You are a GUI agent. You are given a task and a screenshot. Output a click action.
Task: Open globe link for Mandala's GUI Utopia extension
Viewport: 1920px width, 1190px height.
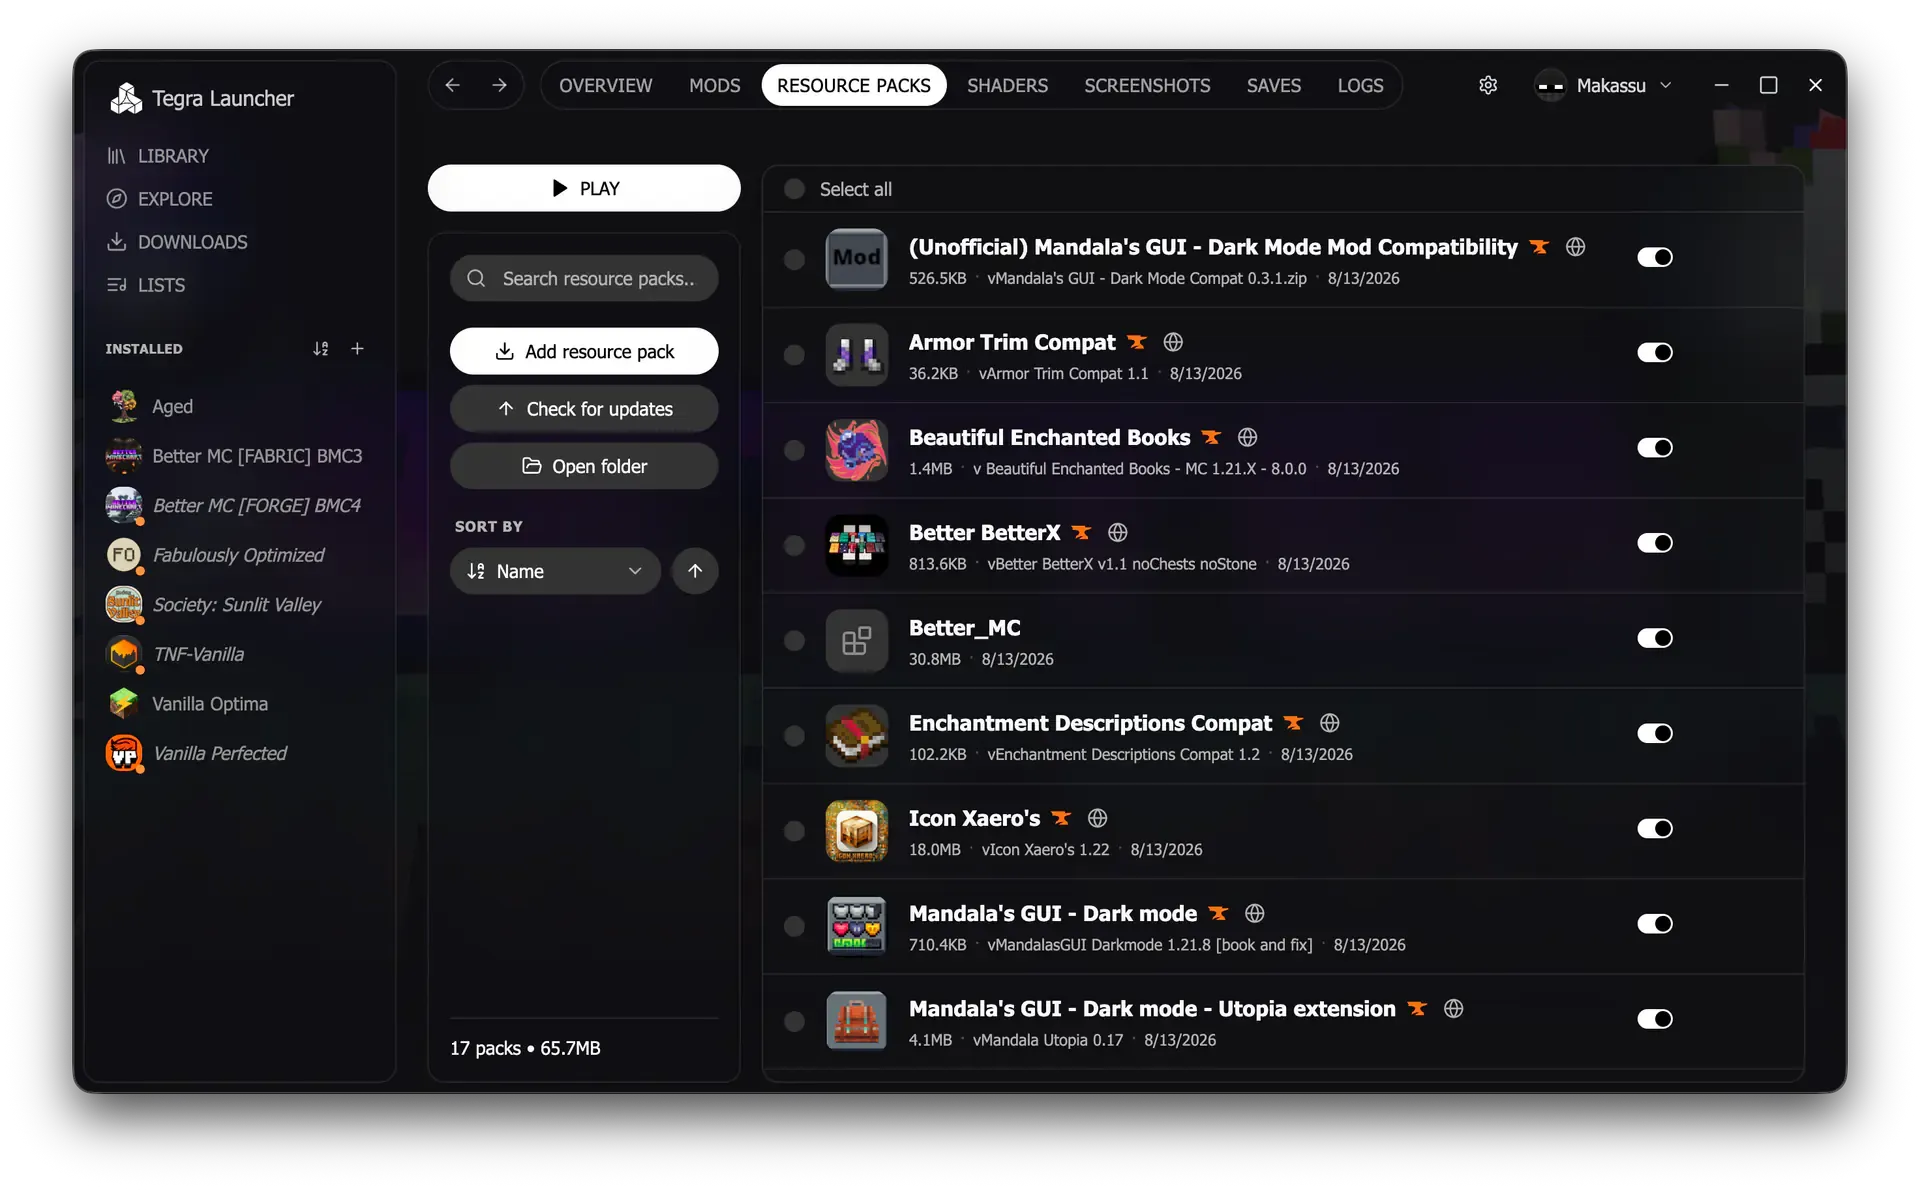tap(1454, 1008)
